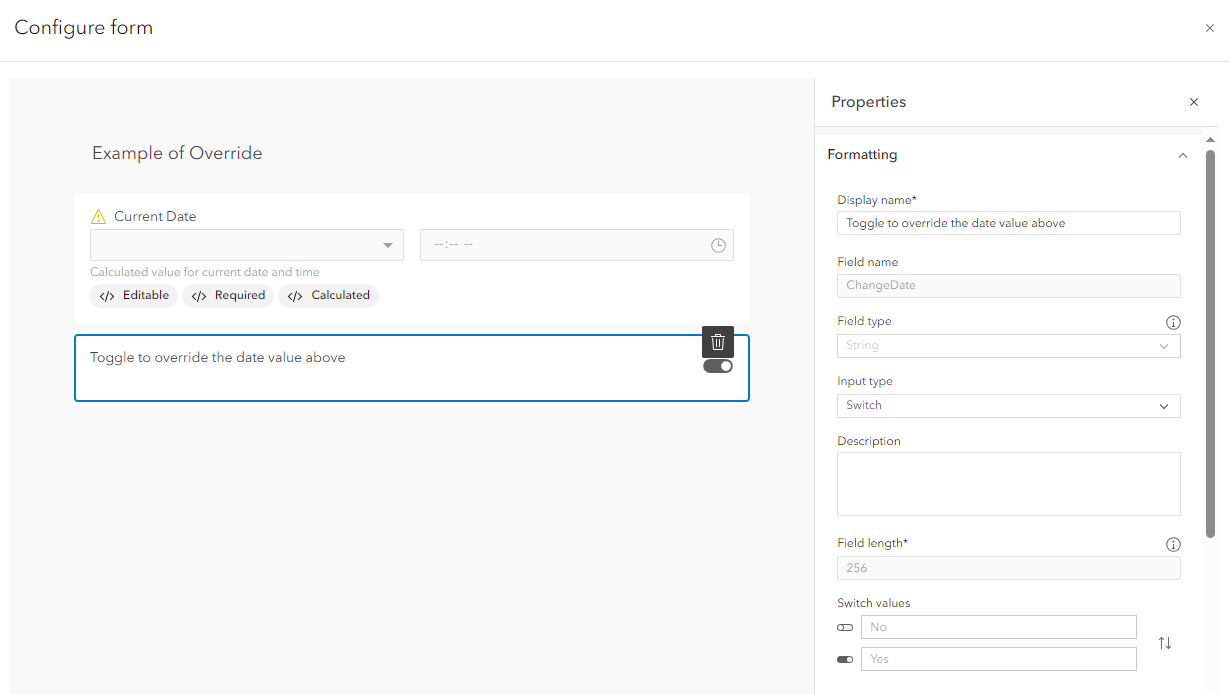Click the off-state switch icon beside No
1229x694 pixels.
845,627
